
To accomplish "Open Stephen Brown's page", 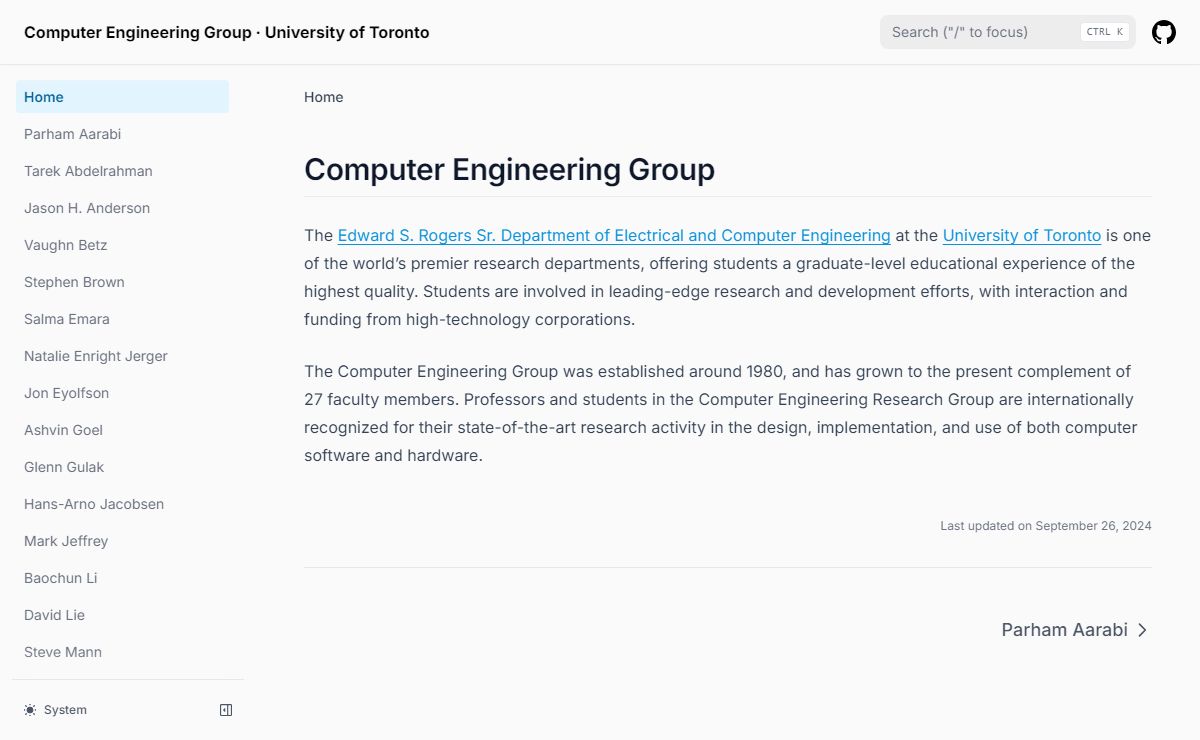I will pos(122,282).
